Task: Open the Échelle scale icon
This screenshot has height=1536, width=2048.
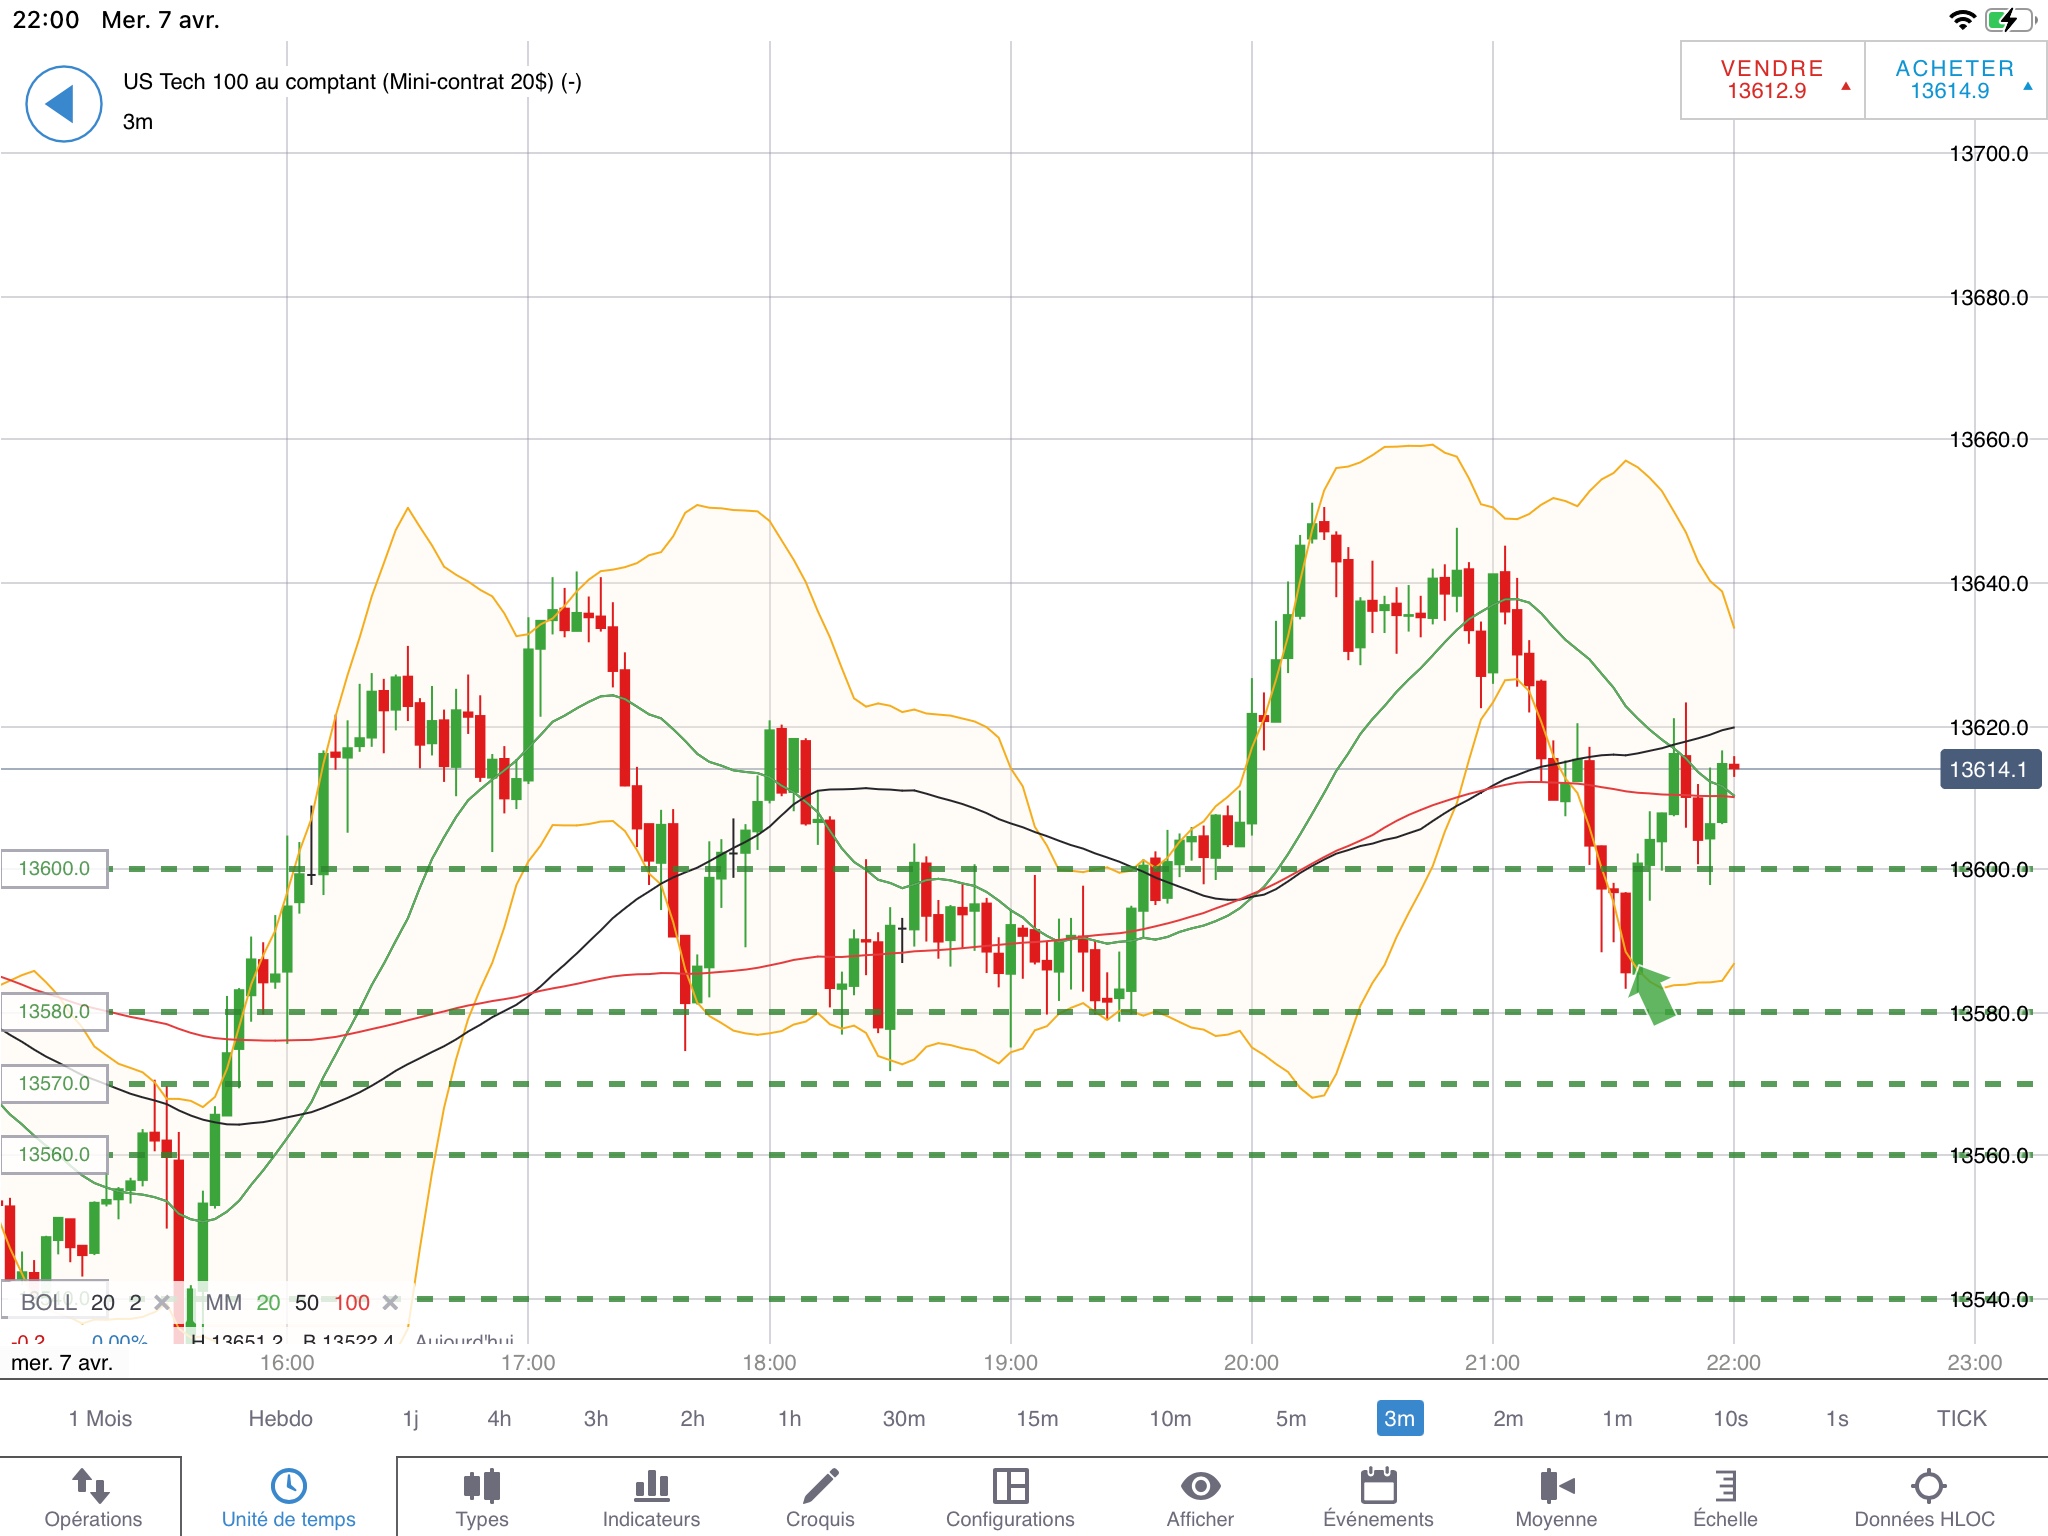Action: click(x=1725, y=1486)
